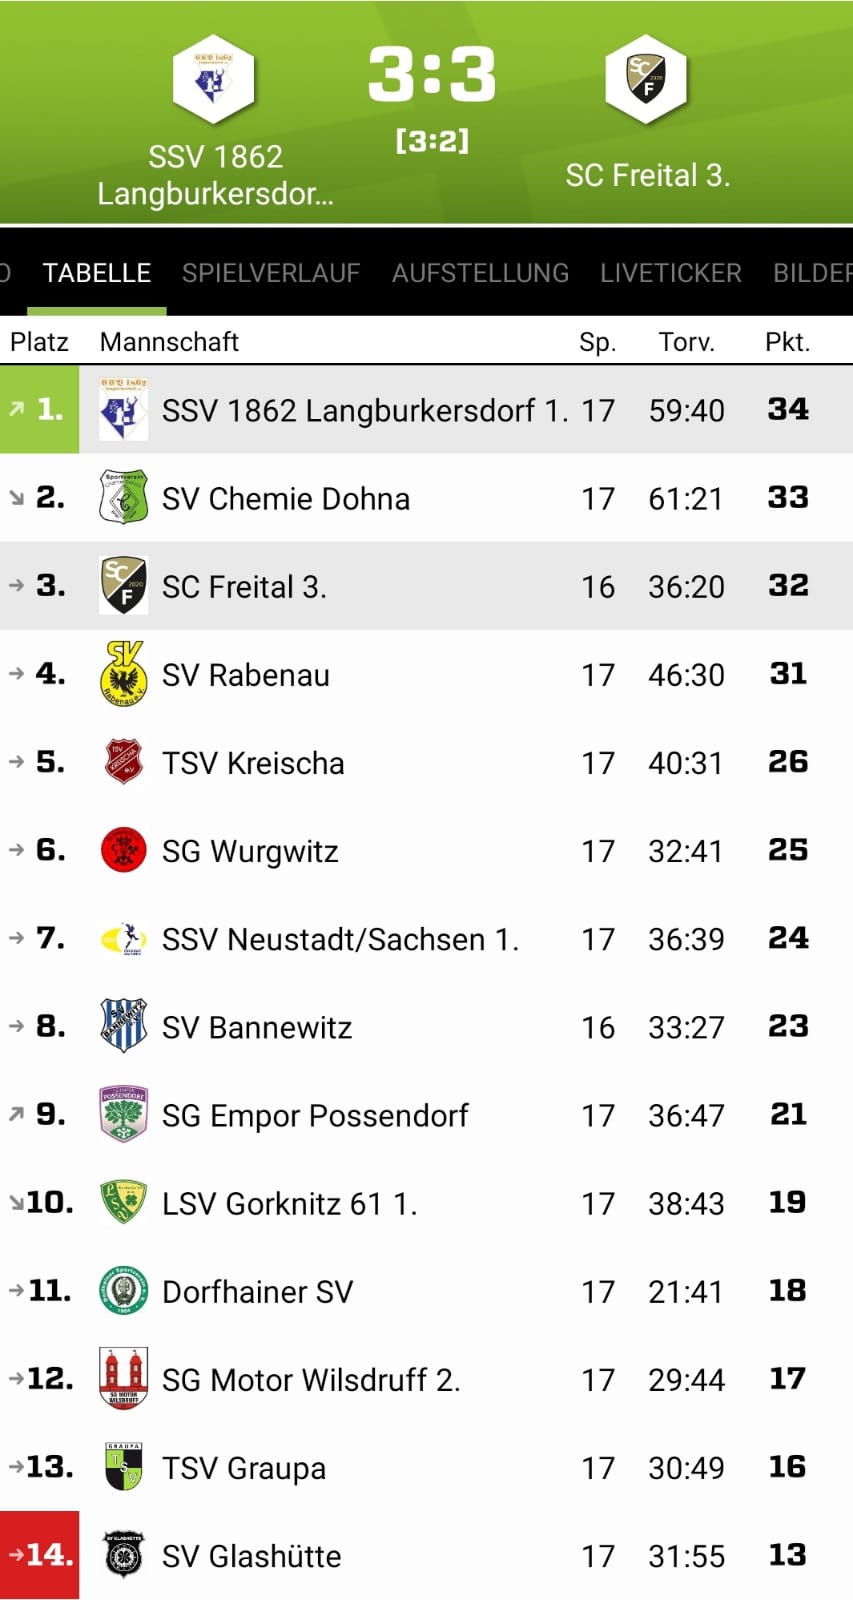Open Dorfhainer SV team name
This screenshot has width=853, height=1600.
coord(258,1291)
